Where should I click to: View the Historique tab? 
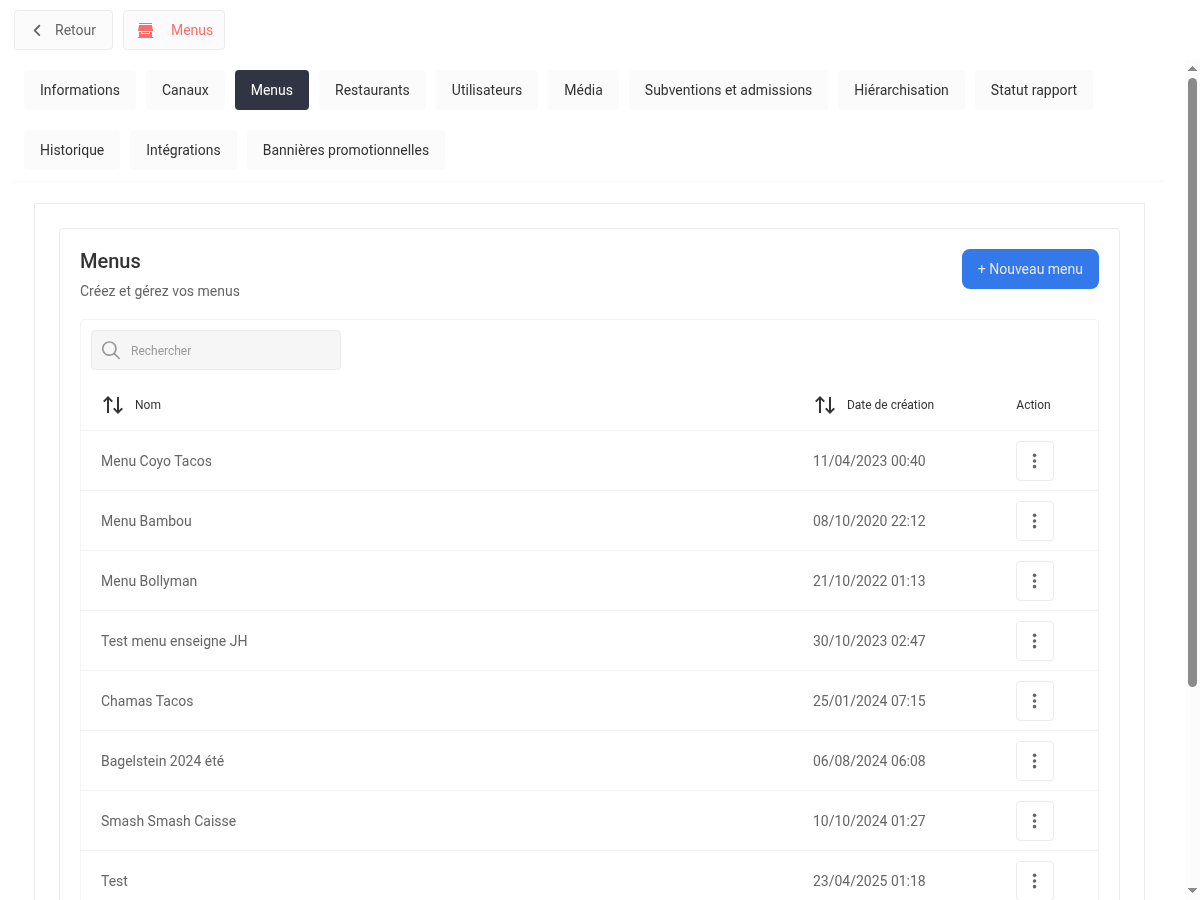pyautogui.click(x=72, y=150)
